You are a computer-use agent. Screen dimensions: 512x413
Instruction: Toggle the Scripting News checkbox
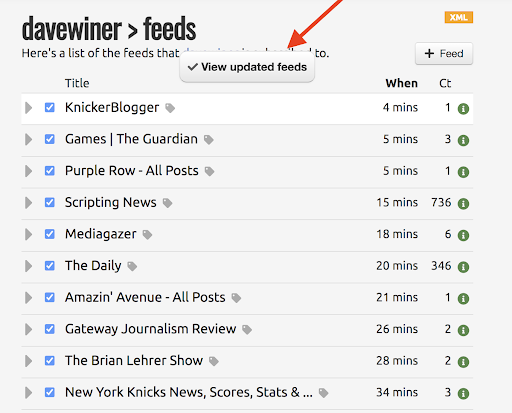pyautogui.click(x=50, y=202)
